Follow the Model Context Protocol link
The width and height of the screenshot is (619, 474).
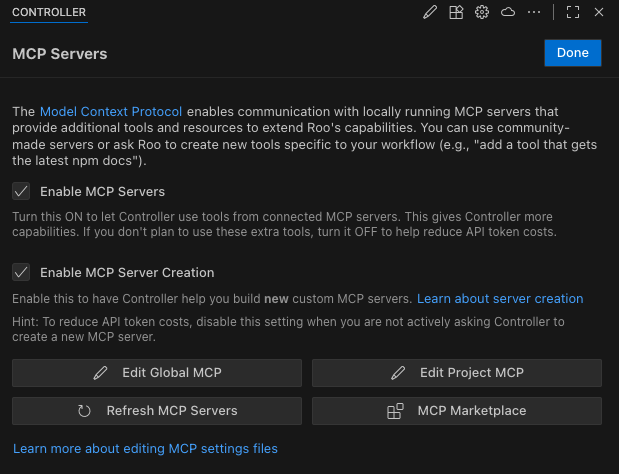[x=111, y=111]
